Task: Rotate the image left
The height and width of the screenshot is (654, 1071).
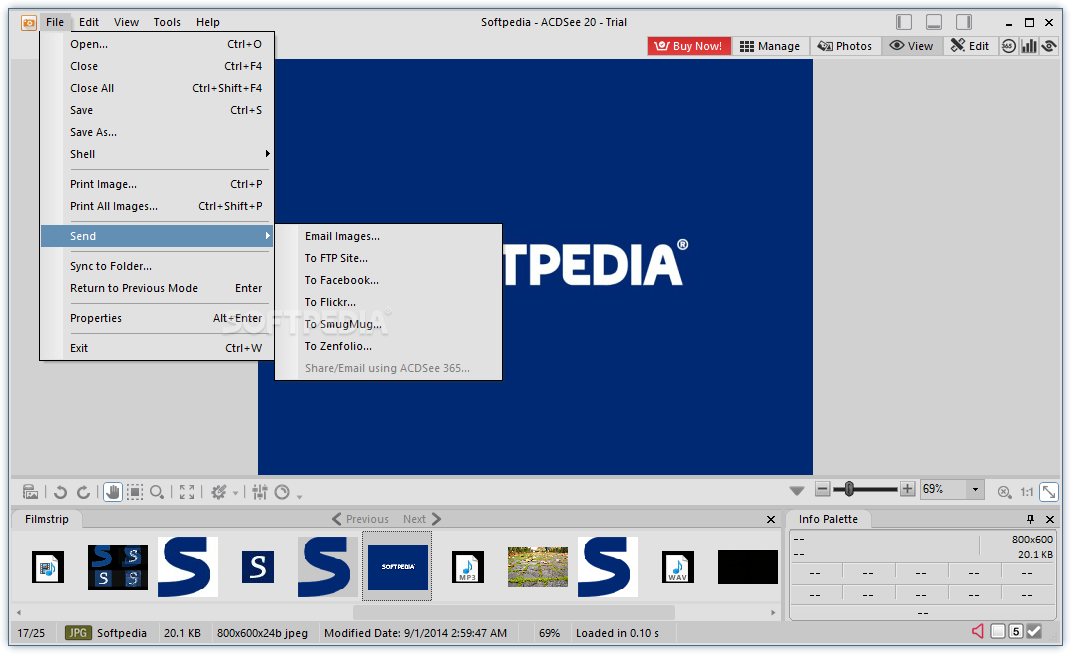Action: tap(60, 492)
